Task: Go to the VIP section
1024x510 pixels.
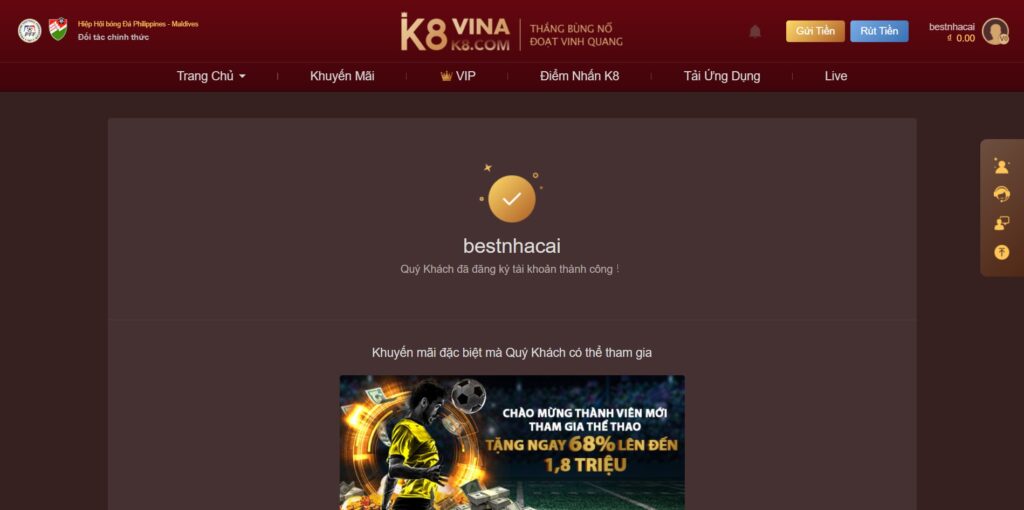Action: pyautogui.click(x=458, y=76)
